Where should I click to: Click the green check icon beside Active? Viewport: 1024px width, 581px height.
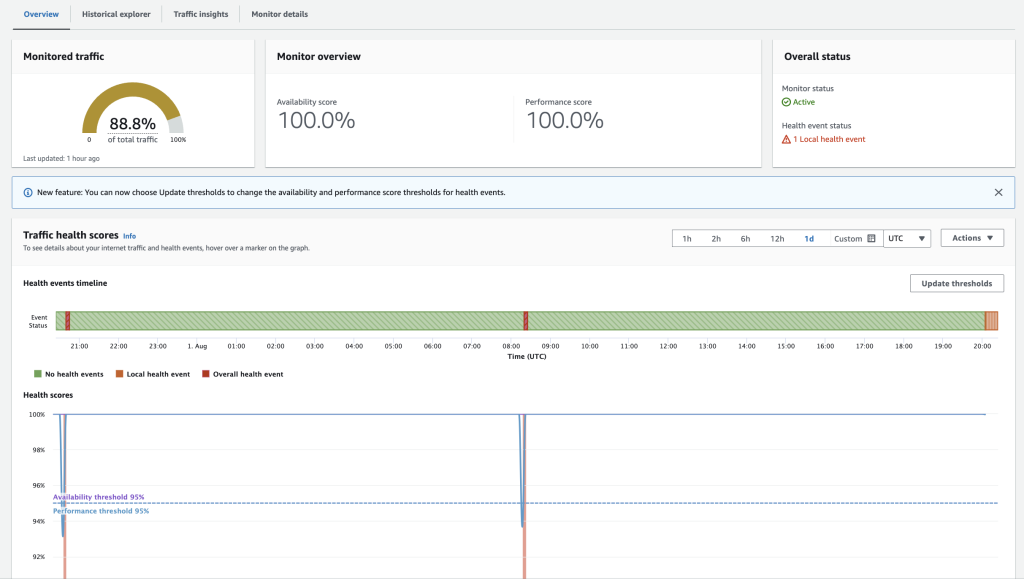click(x=786, y=99)
